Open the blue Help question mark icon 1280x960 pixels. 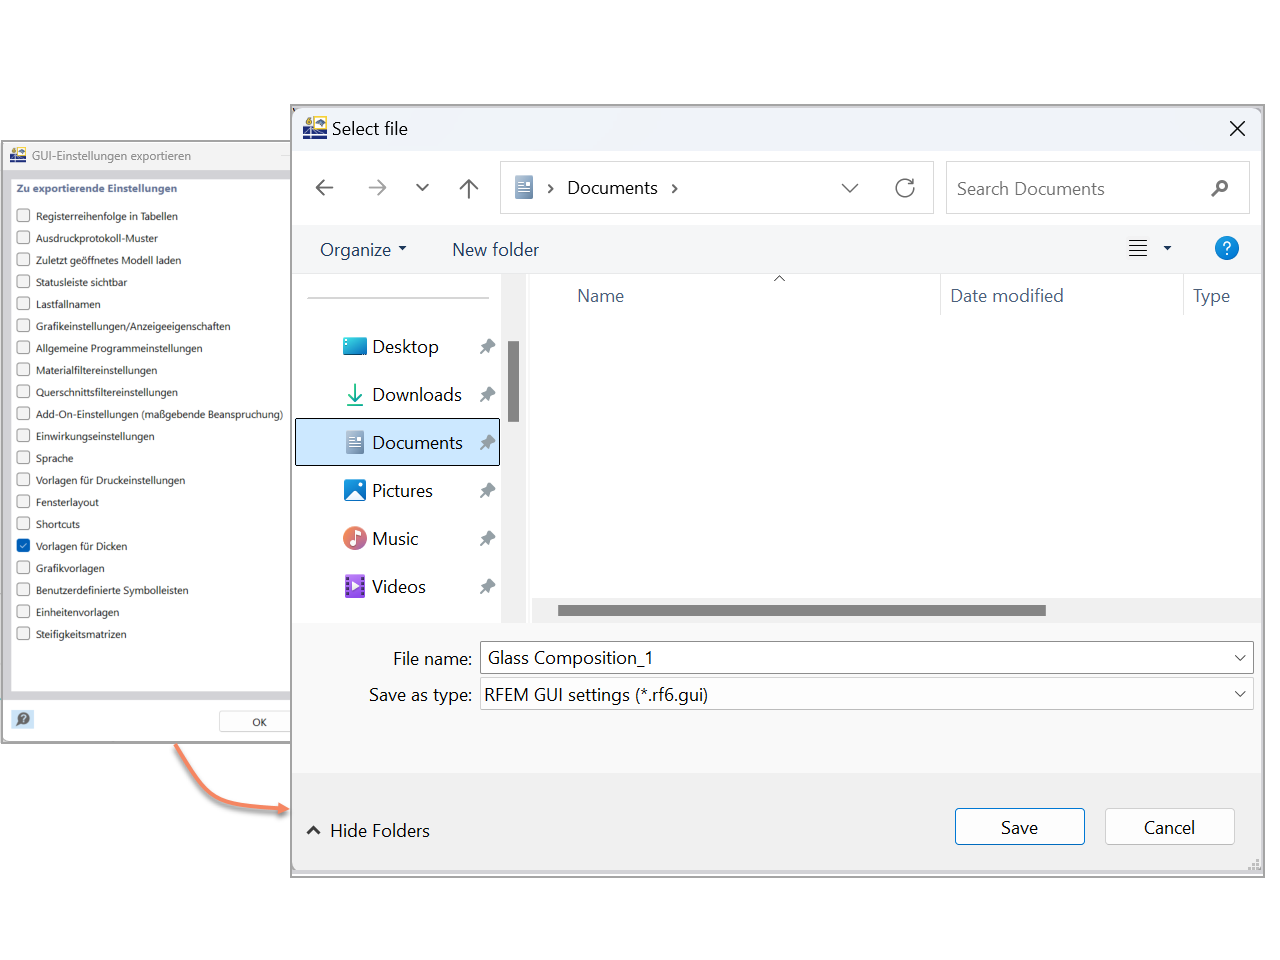click(1227, 248)
